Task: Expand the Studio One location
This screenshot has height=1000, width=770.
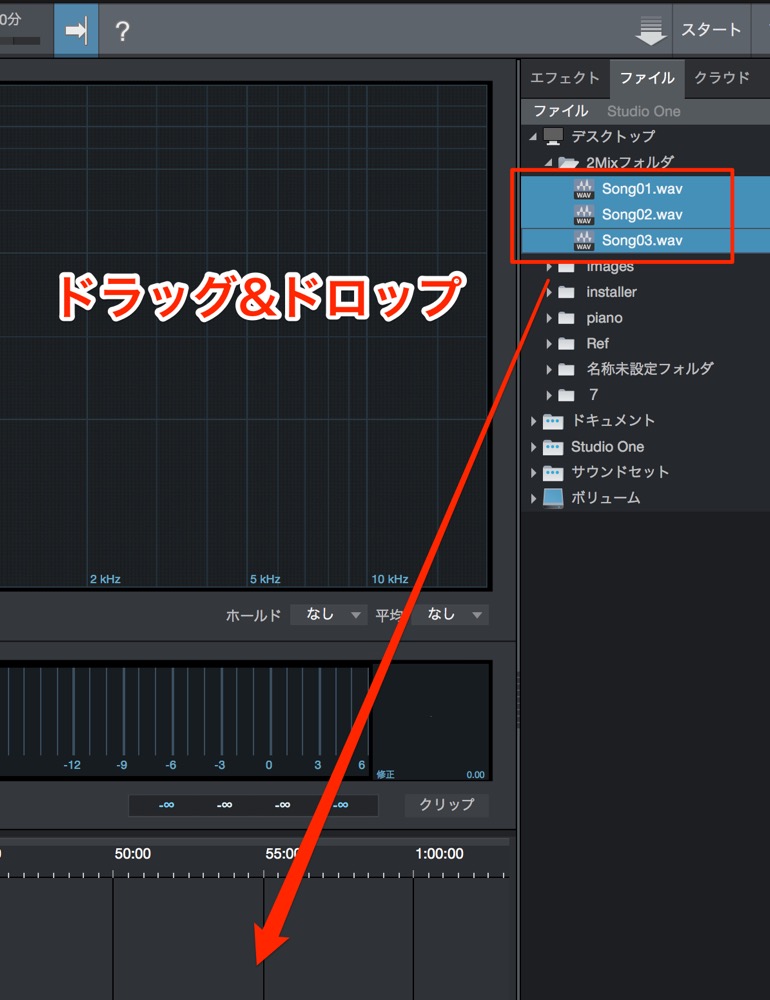Action: click(x=533, y=447)
